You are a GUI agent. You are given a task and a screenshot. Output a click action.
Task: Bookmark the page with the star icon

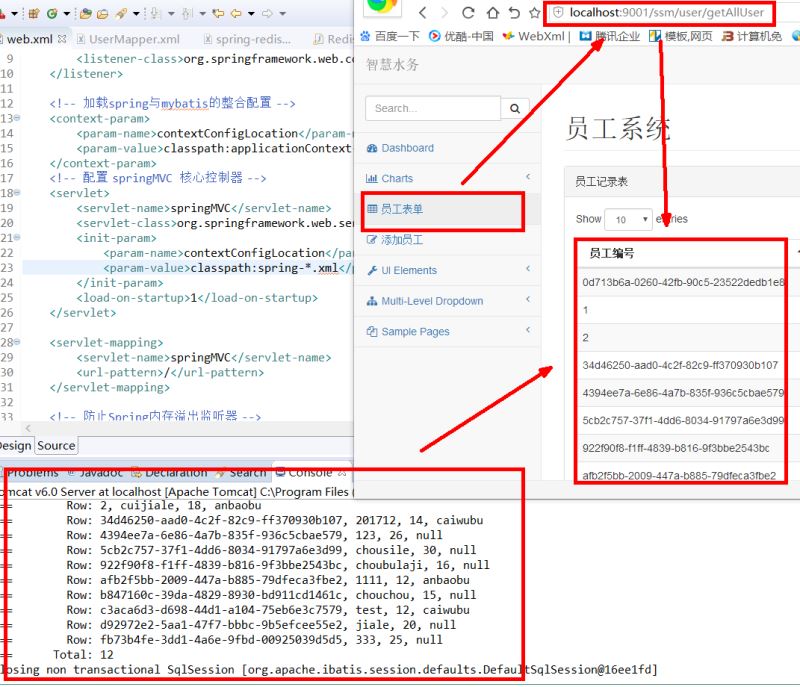[535, 13]
